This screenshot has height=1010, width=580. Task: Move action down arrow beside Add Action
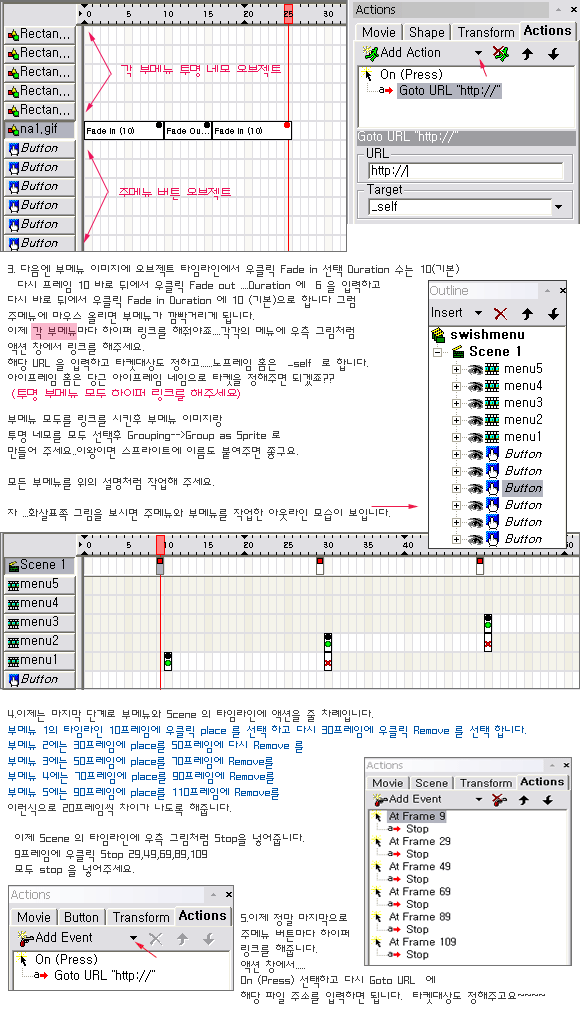[553, 54]
